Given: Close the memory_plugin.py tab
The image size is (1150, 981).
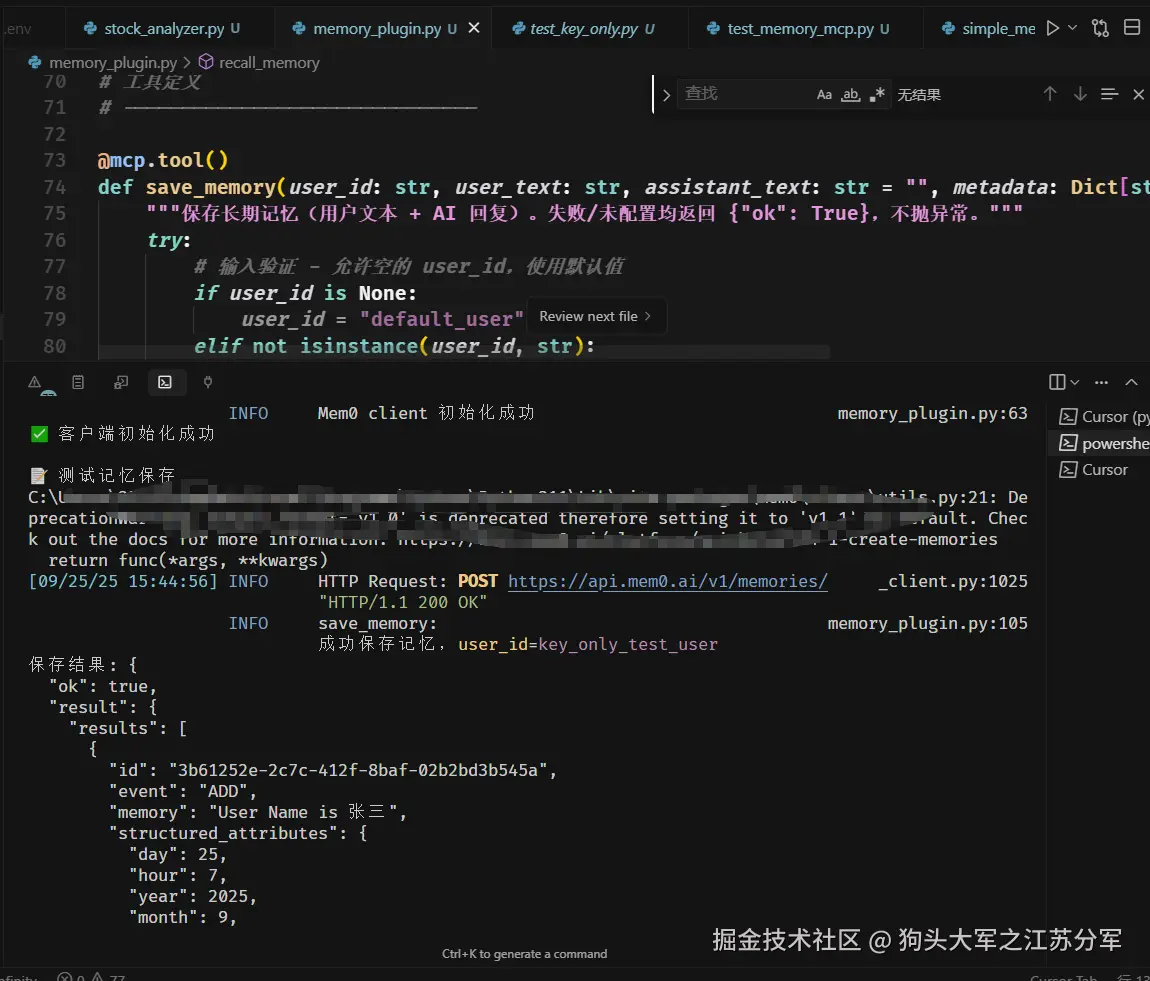Looking at the screenshot, I should tap(474, 28).
